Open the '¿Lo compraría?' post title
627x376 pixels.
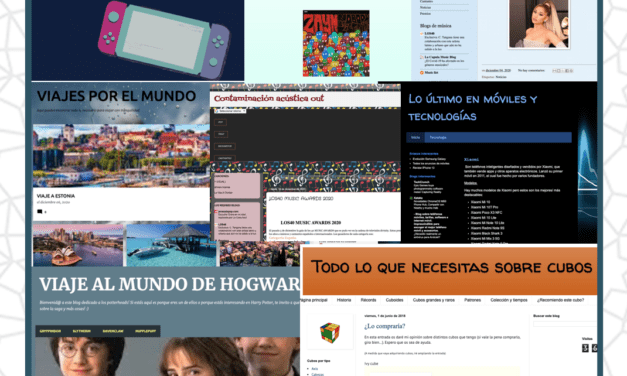385,326
